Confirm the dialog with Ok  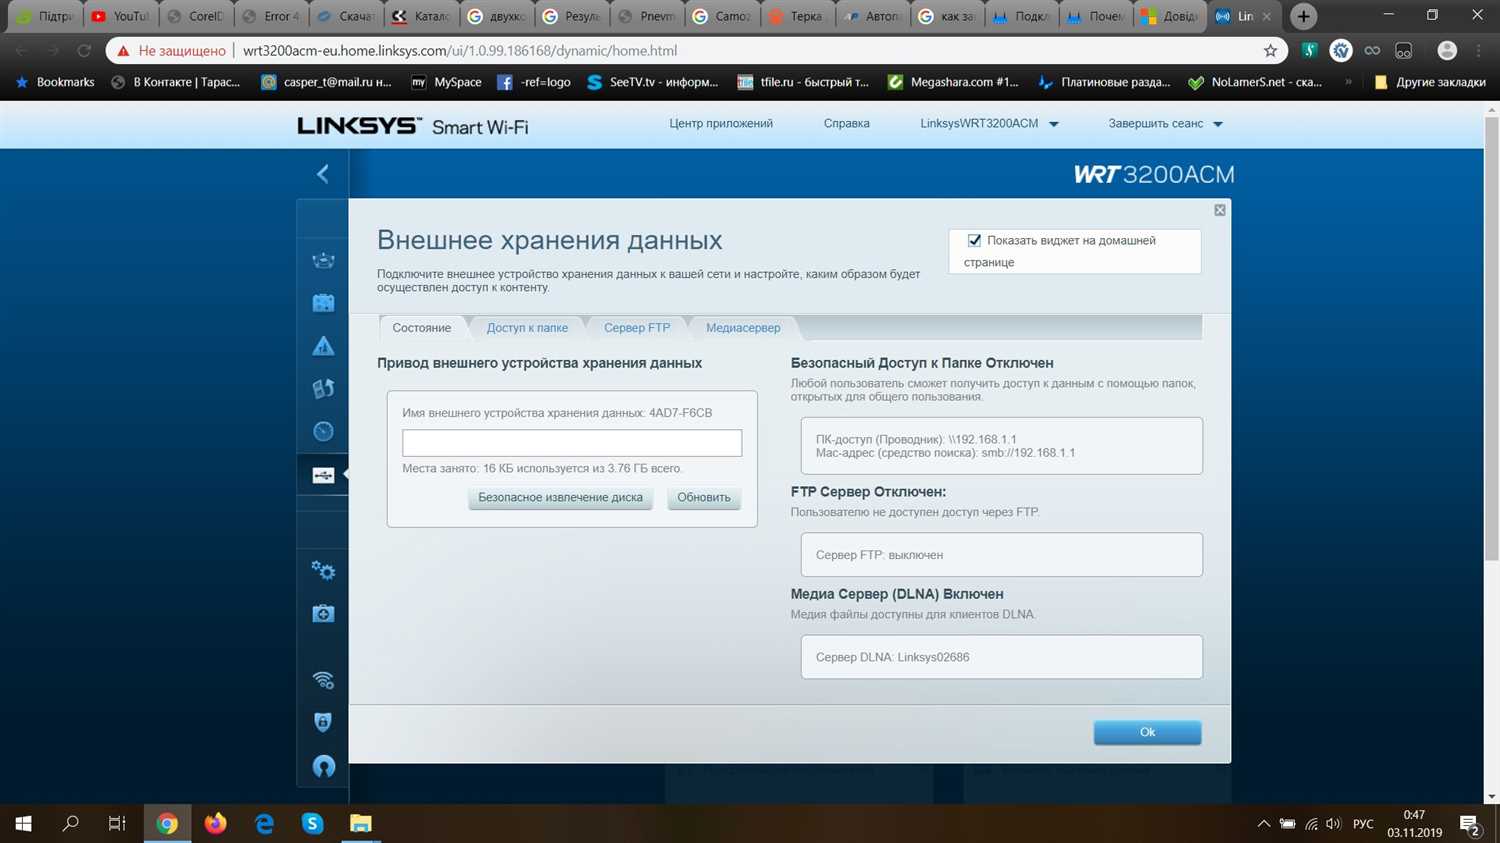pos(1147,732)
